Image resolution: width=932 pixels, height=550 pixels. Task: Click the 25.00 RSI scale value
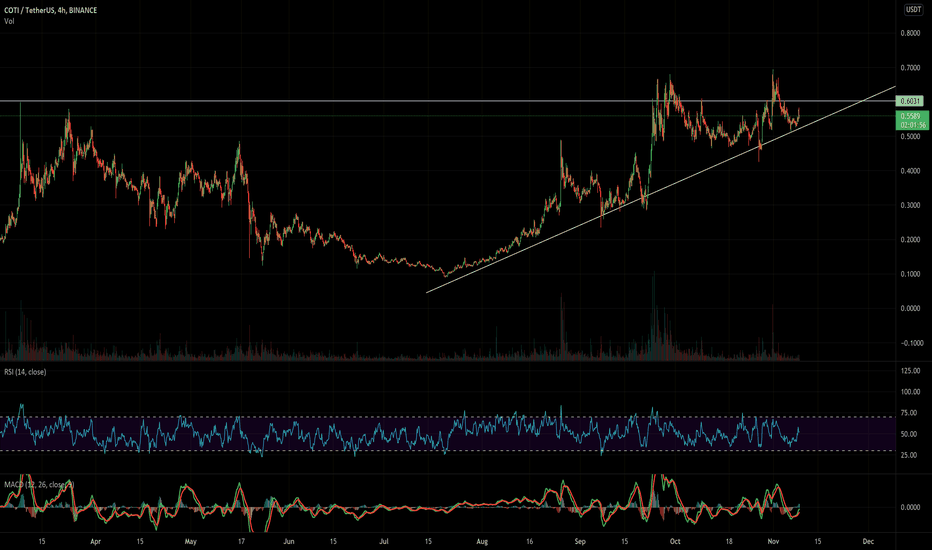click(910, 455)
